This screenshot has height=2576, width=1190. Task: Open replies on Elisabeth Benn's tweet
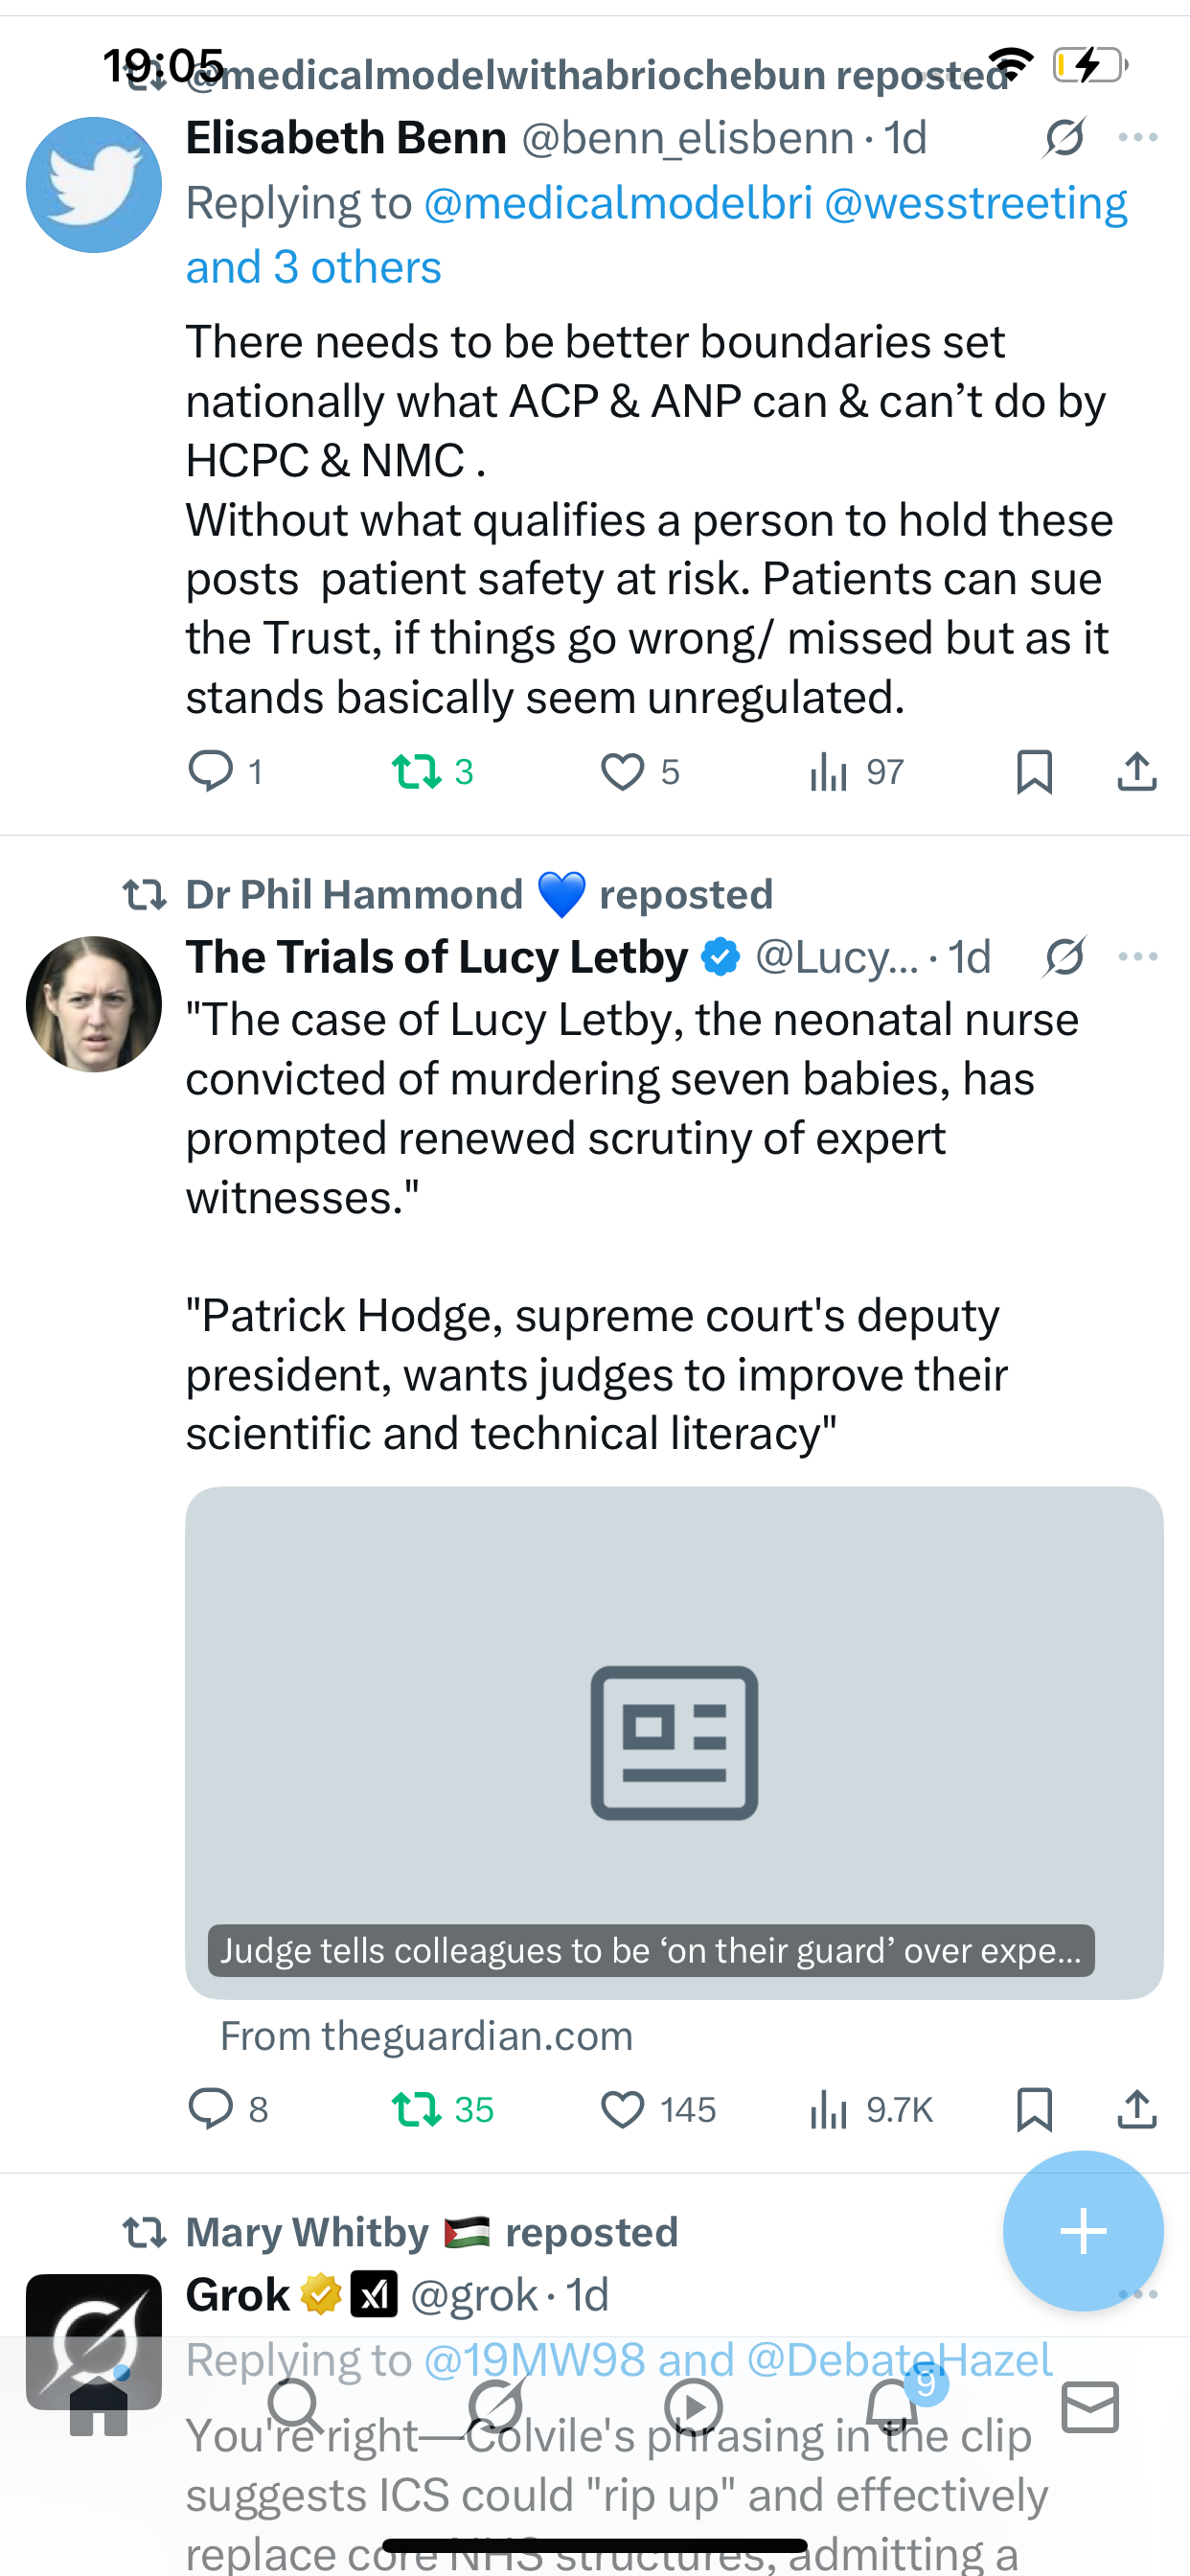pos(211,772)
